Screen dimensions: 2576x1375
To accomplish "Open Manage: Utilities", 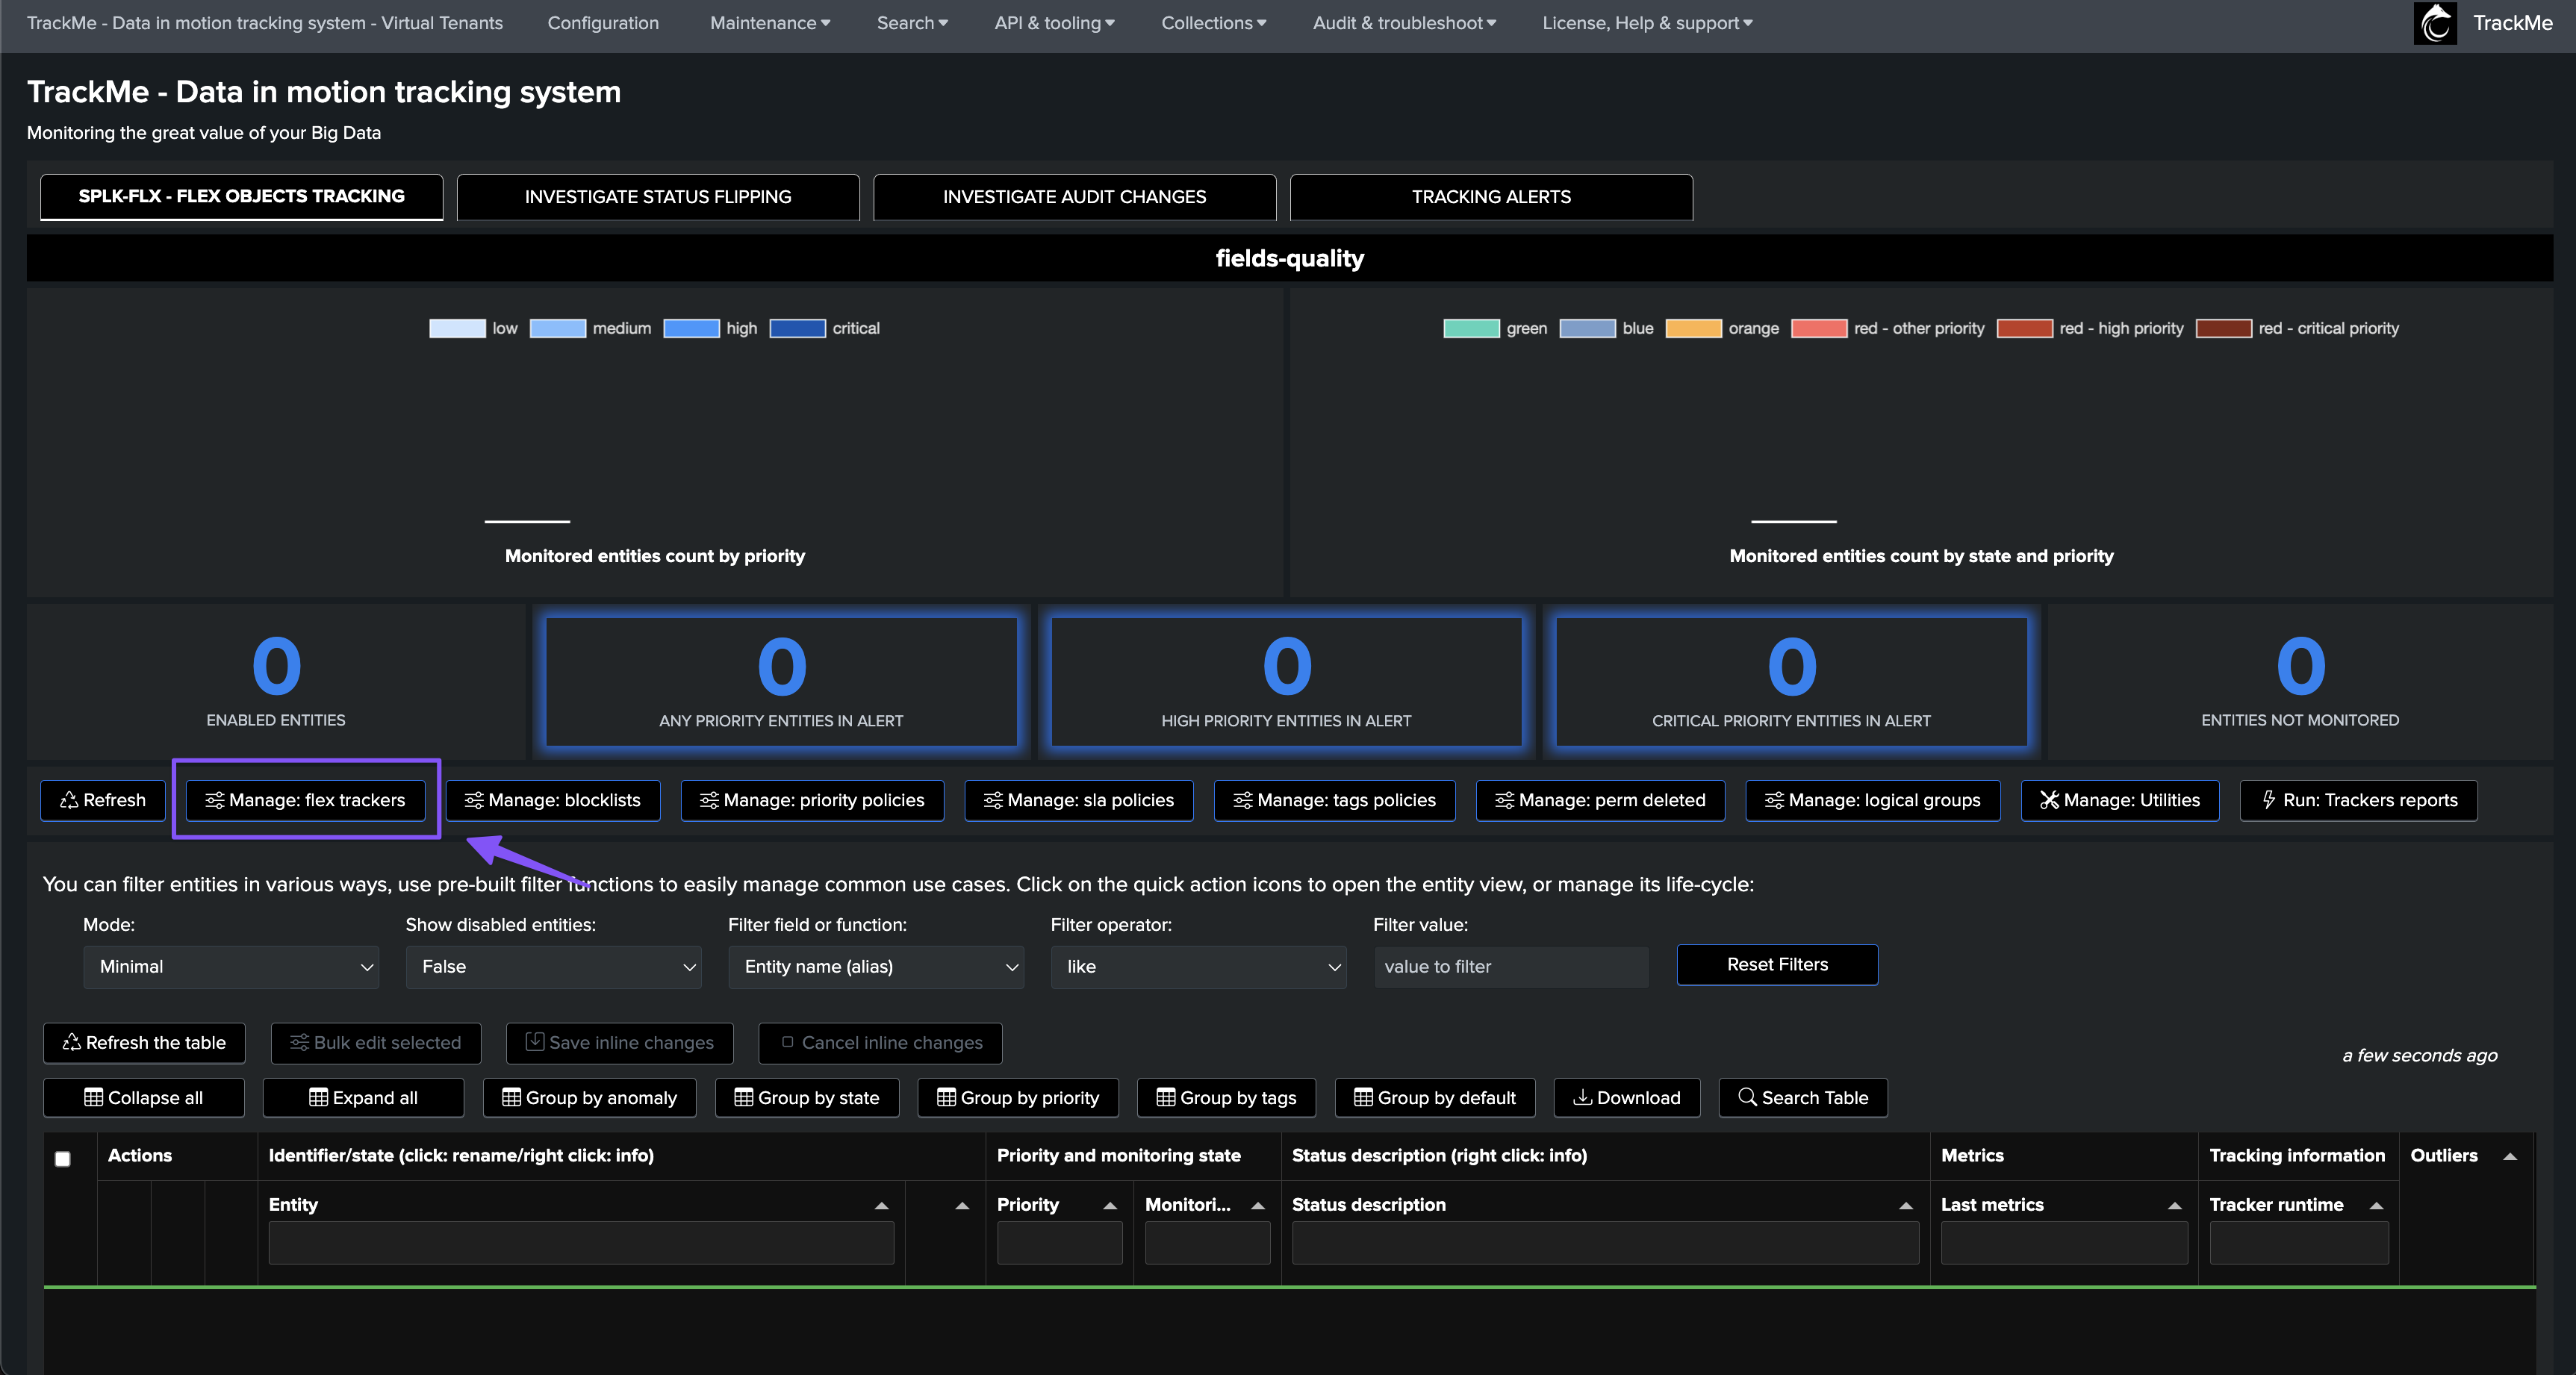I will [x=2120, y=800].
